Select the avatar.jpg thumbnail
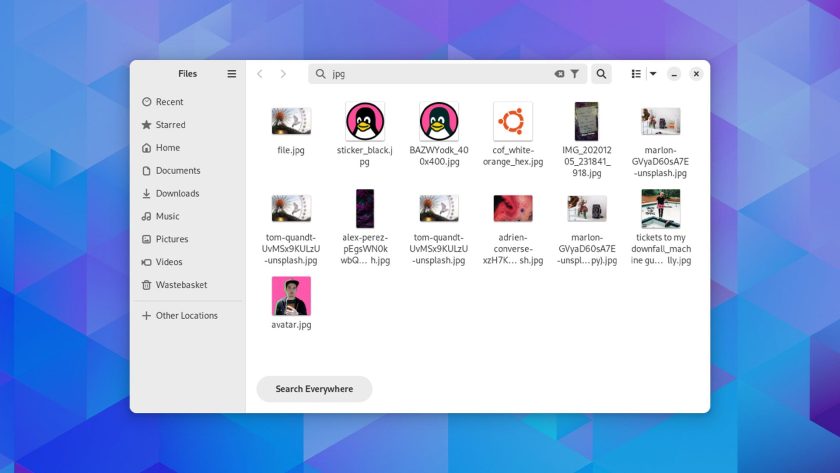The width and height of the screenshot is (840, 473). click(x=291, y=297)
